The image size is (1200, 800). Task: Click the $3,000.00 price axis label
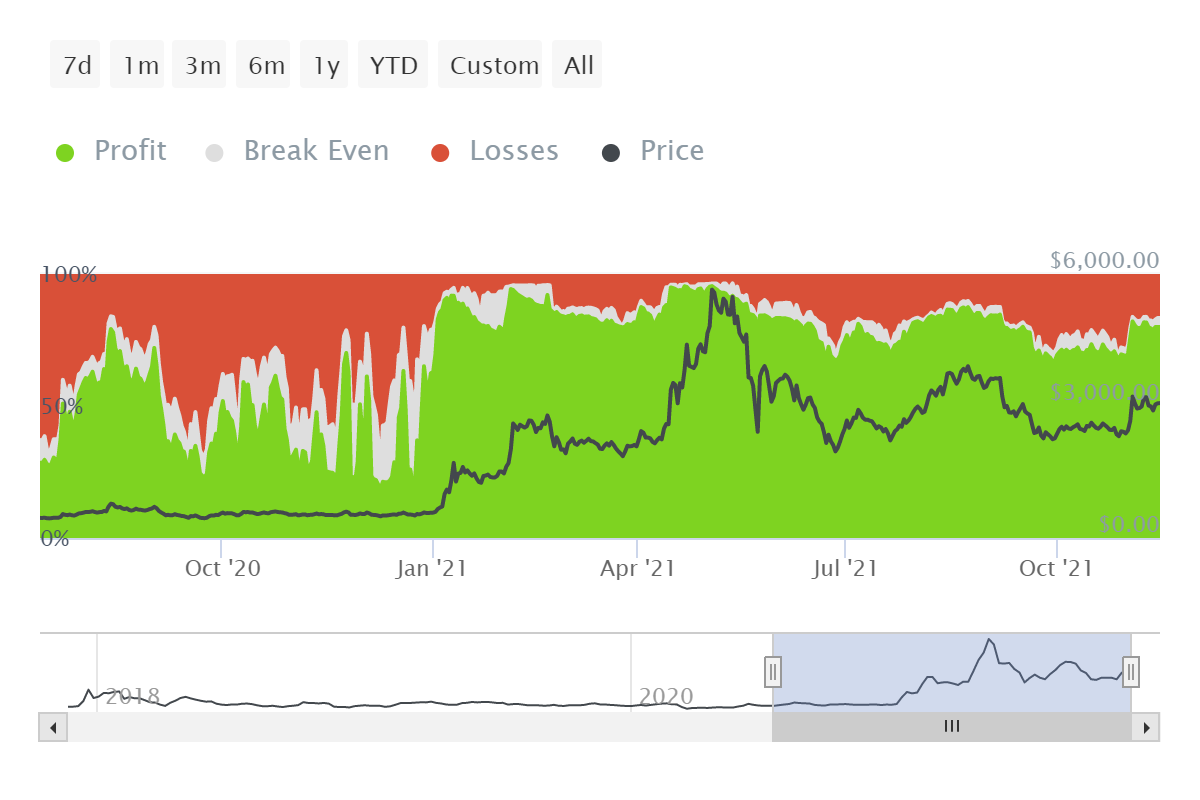tap(1105, 392)
